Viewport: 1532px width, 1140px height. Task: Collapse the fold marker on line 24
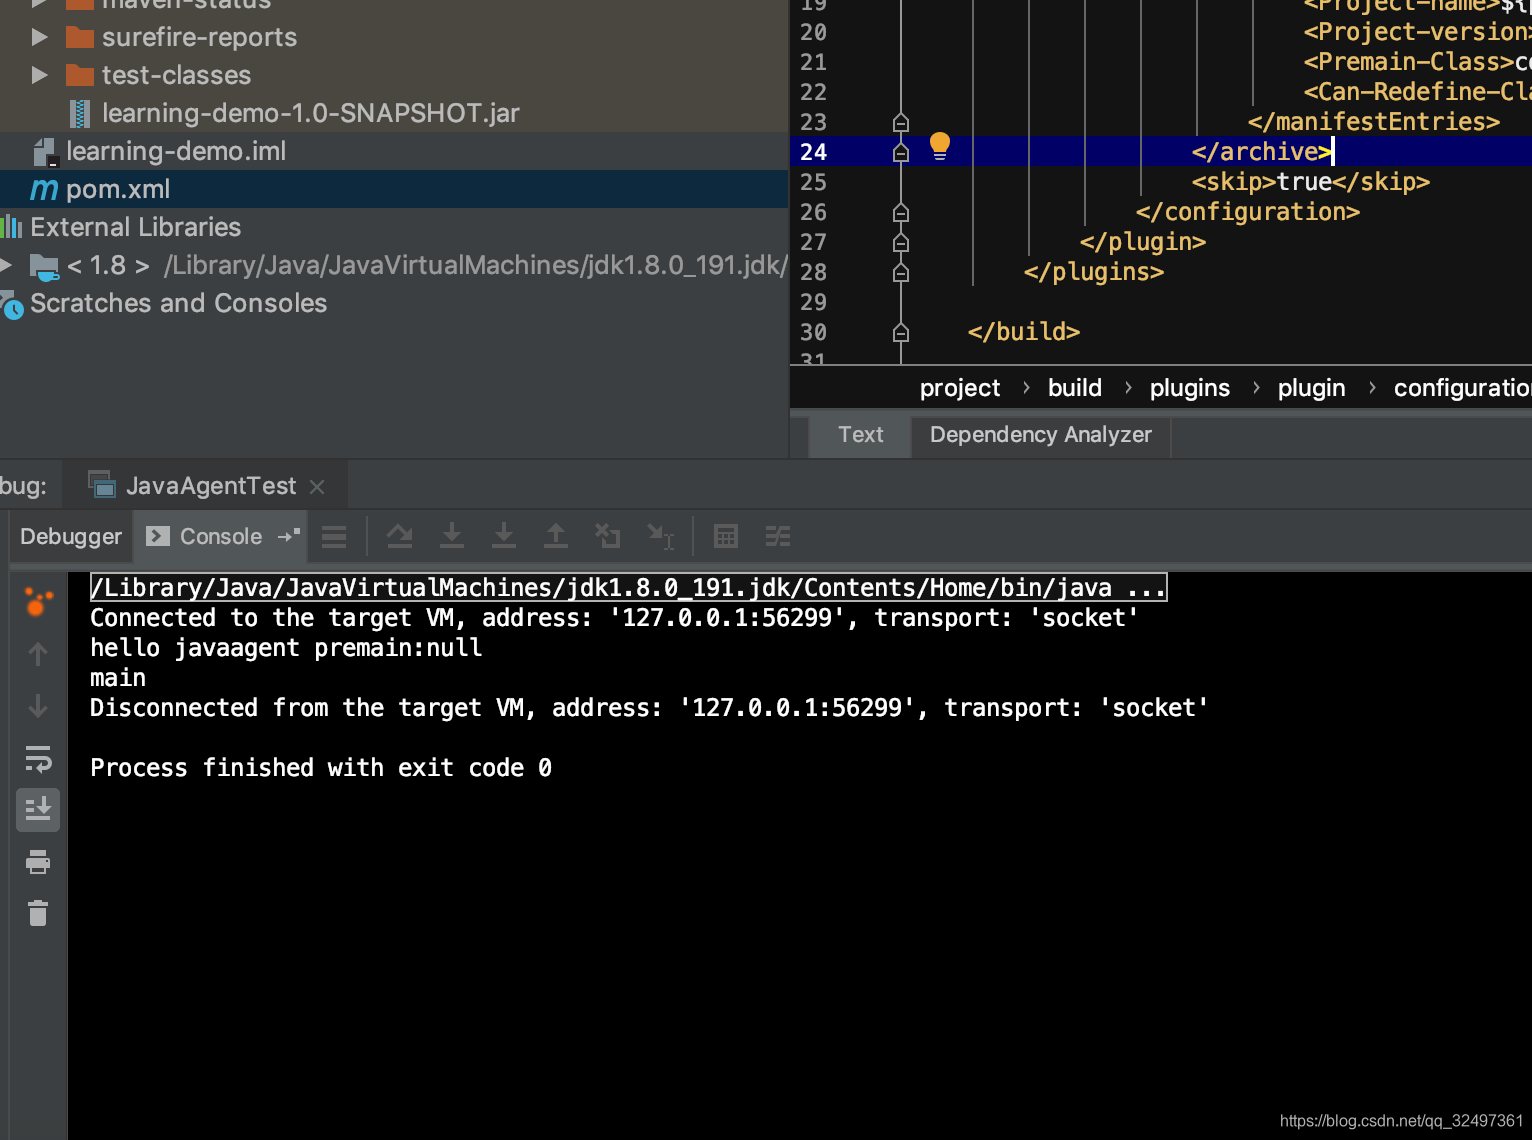(x=901, y=152)
